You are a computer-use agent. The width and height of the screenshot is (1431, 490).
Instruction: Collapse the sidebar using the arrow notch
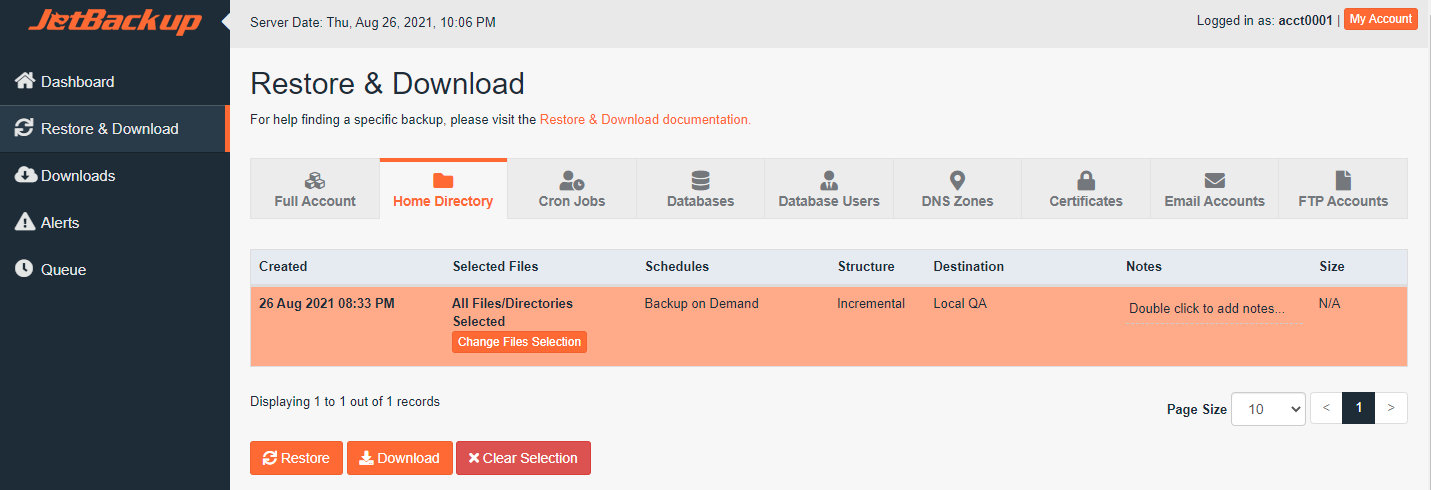(x=226, y=21)
